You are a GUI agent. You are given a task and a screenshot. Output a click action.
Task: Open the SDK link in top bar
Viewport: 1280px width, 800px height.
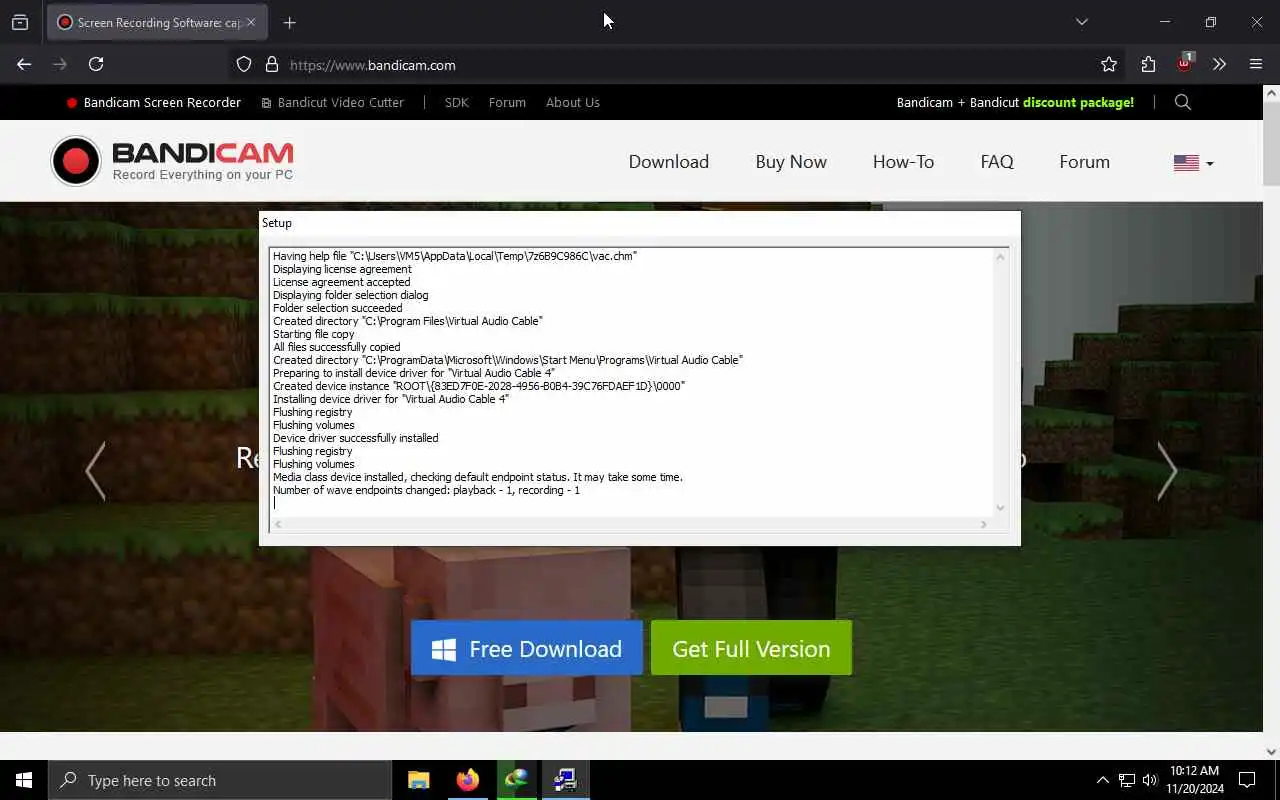(x=456, y=102)
